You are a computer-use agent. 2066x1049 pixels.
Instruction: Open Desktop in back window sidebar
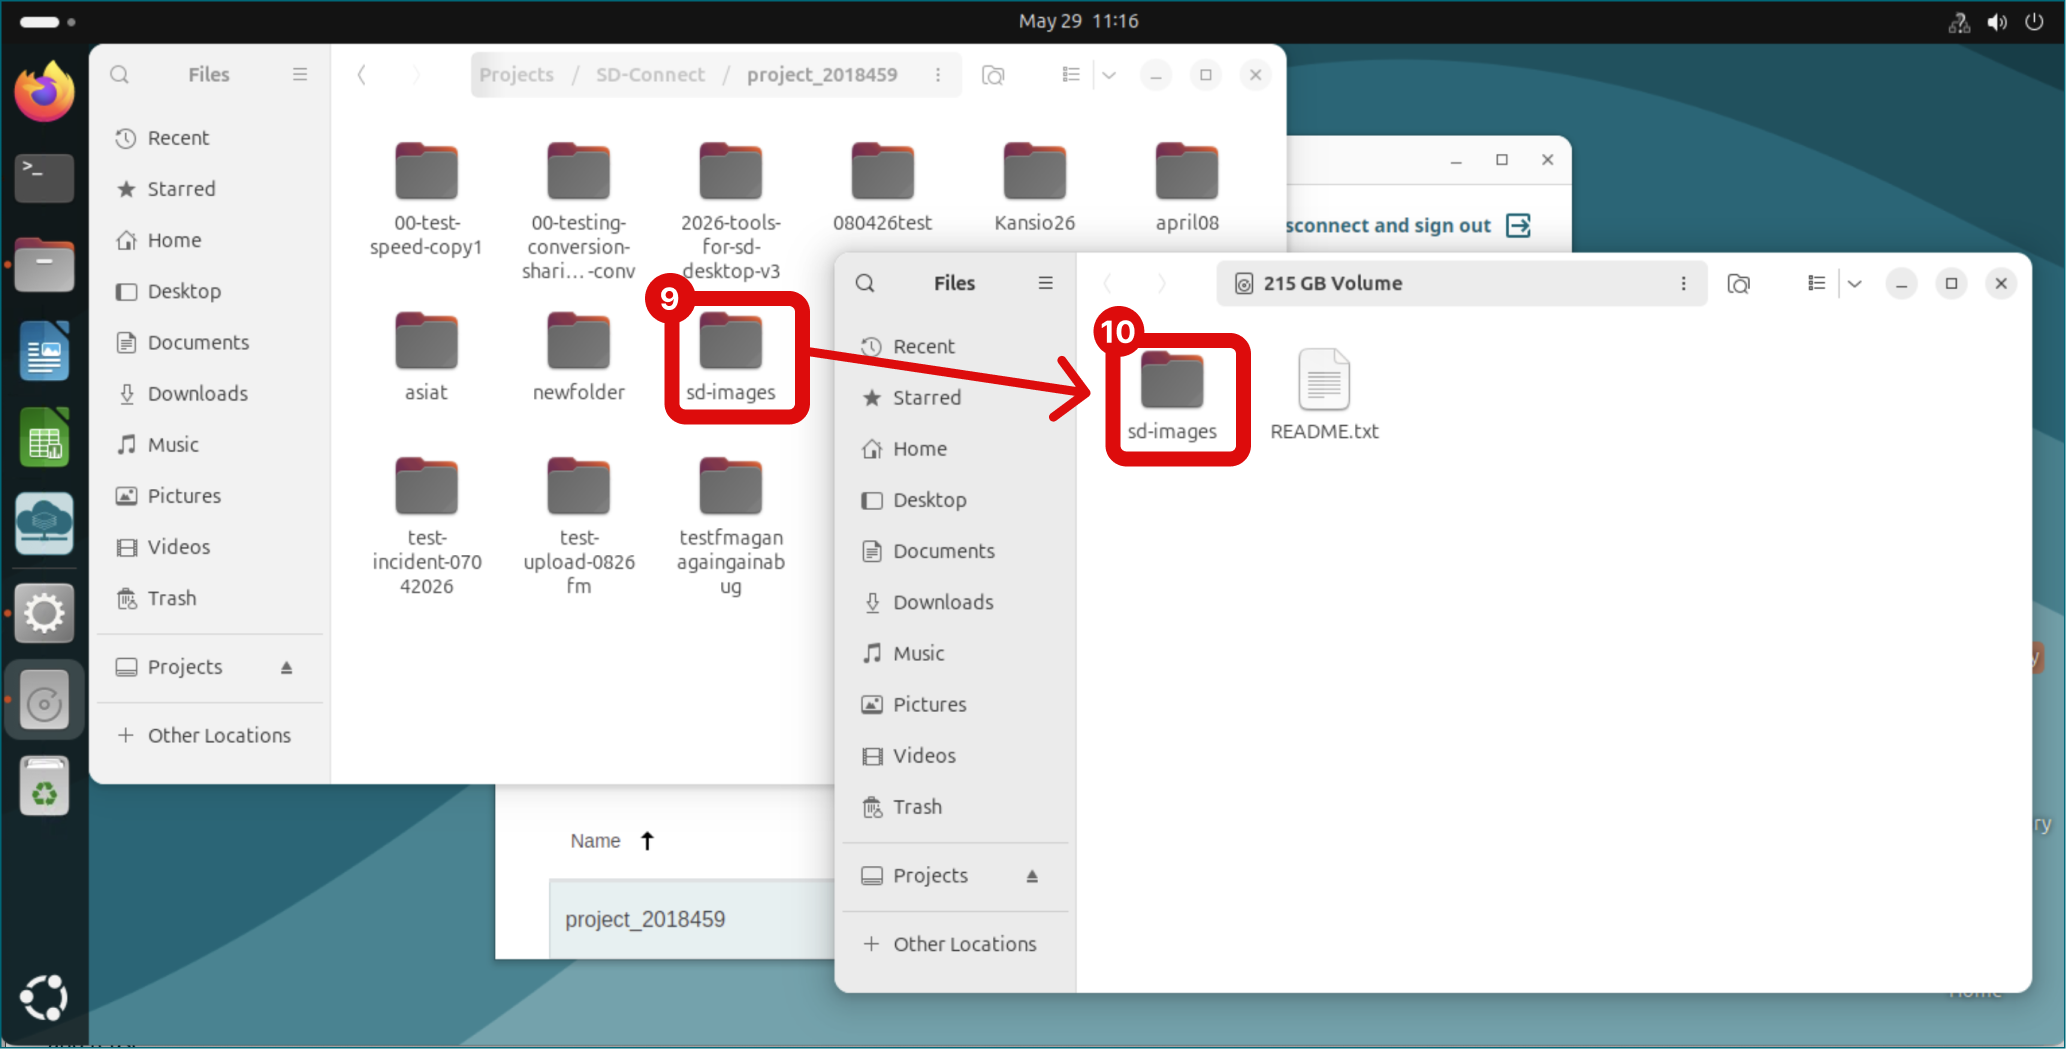(x=210, y=291)
